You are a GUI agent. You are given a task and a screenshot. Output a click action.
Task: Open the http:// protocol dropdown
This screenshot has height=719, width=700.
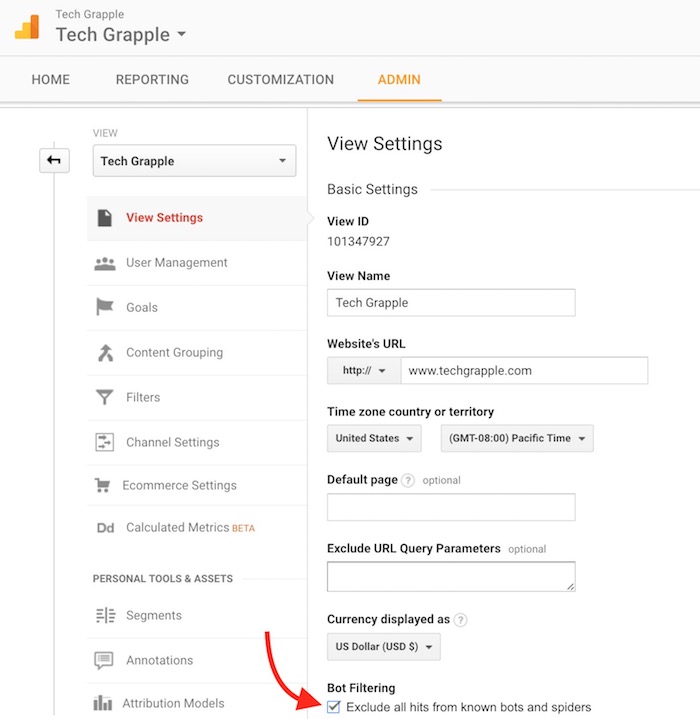tap(364, 371)
